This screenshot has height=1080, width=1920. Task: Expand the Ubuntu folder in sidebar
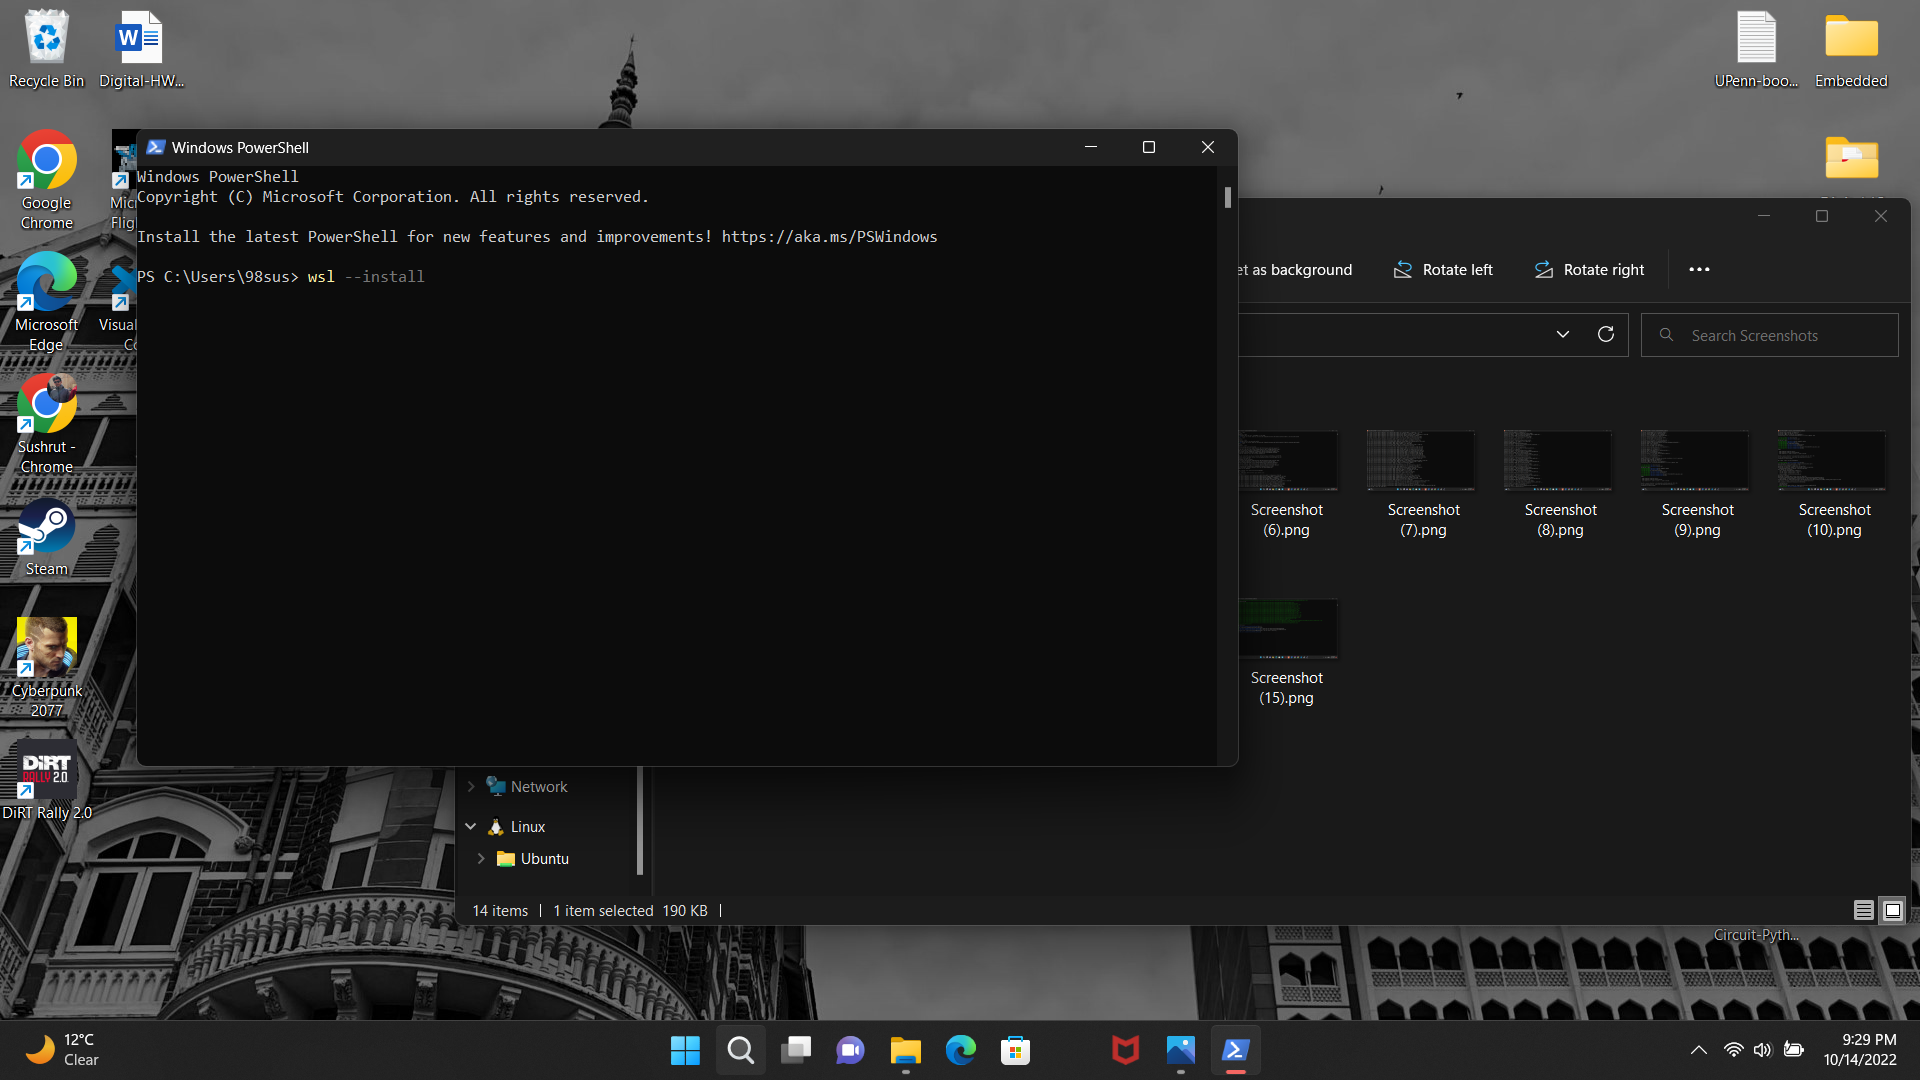coord(482,858)
